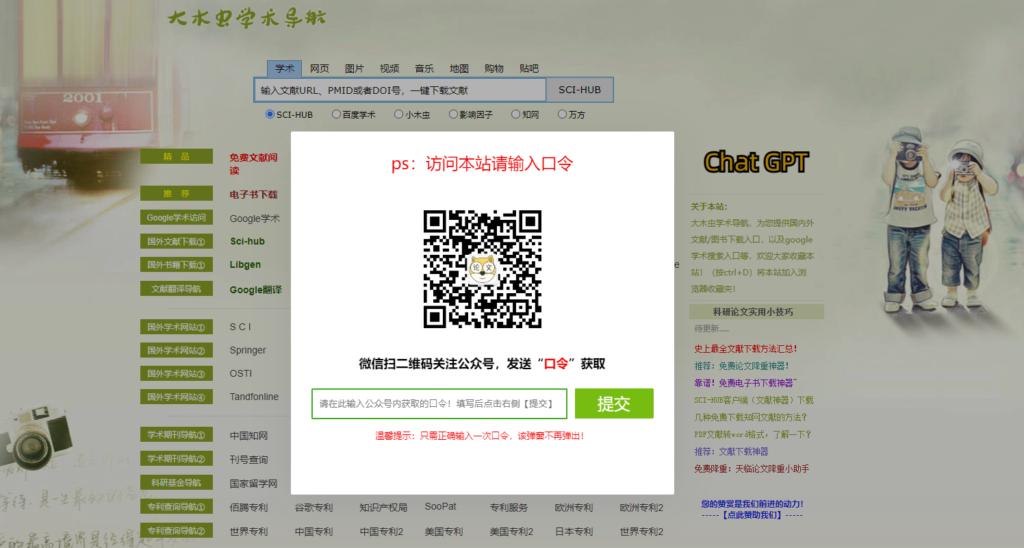The height and width of the screenshot is (548, 1024).
Task: Open the 国家留学网 link
Action: (253, 484)
